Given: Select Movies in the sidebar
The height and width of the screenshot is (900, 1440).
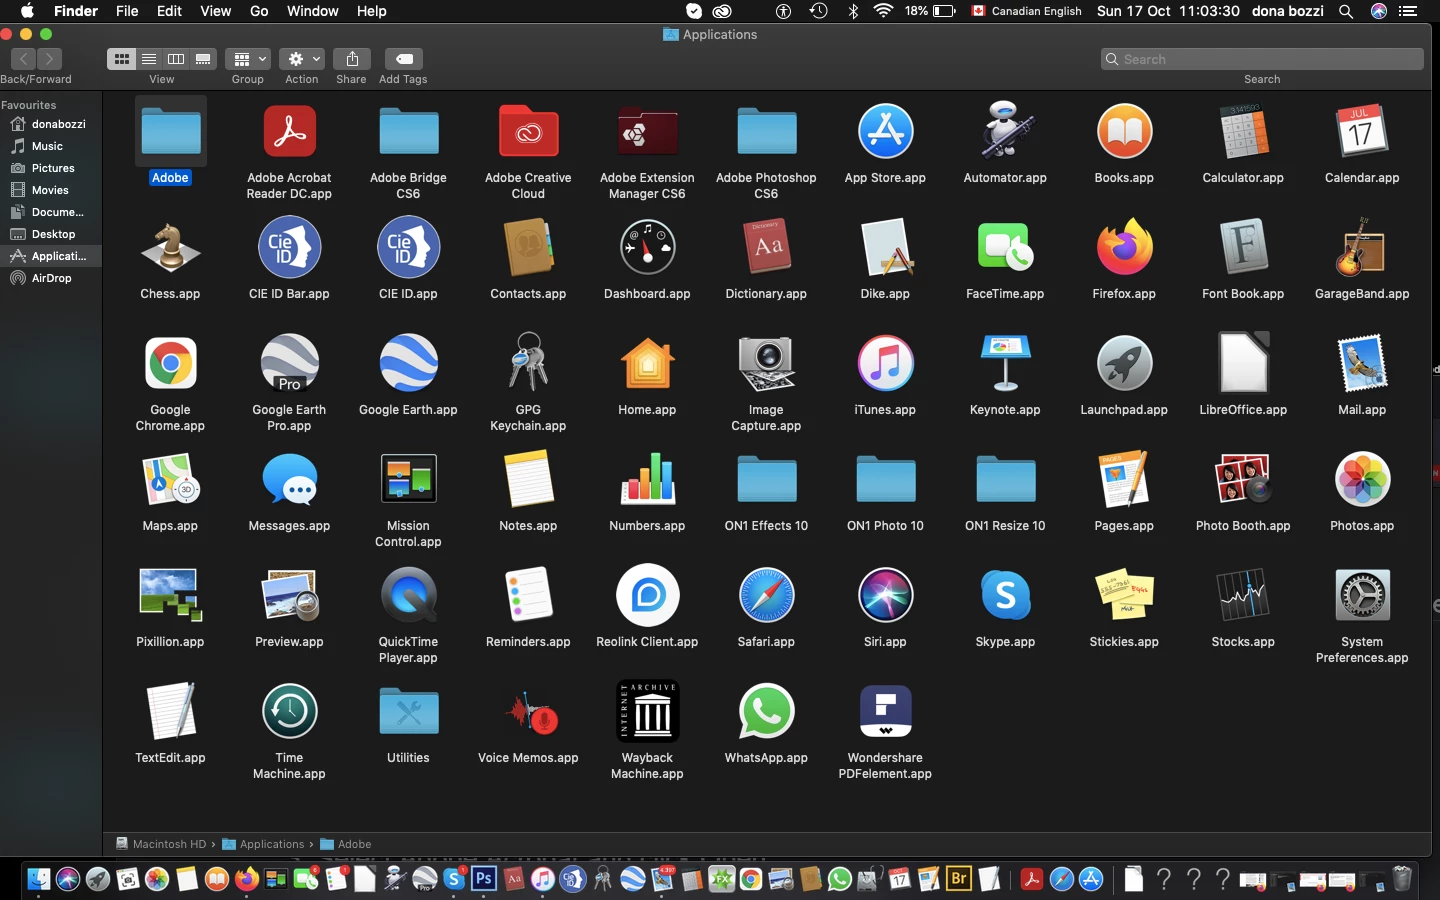Looking at the screenshot, I should click(51, 190).
